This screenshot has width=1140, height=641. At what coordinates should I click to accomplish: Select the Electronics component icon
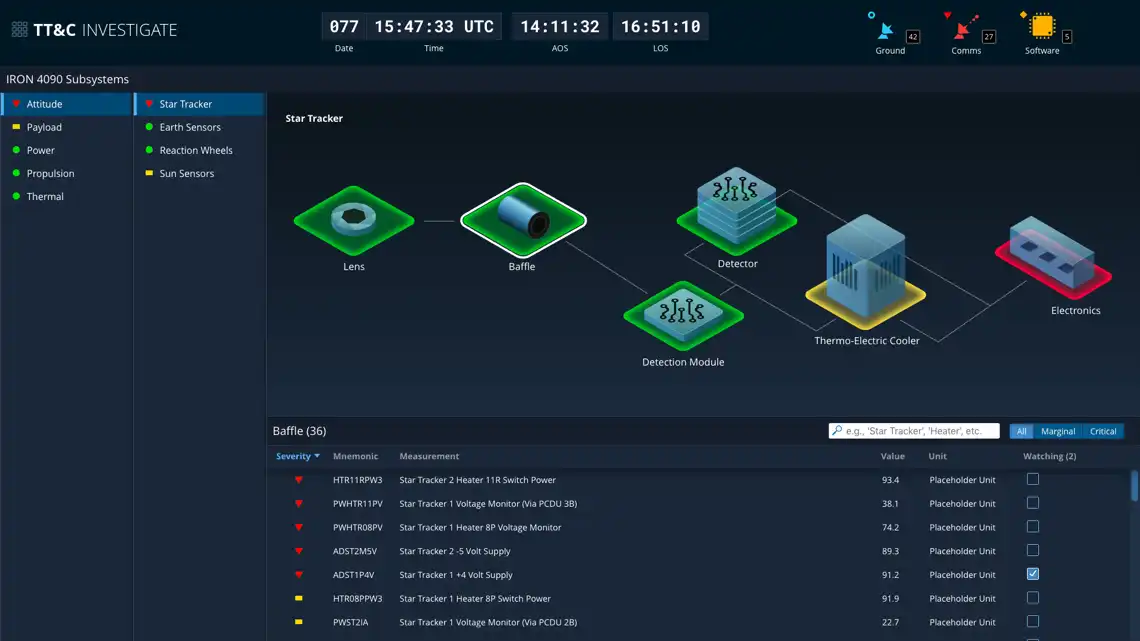[1053, 259]
